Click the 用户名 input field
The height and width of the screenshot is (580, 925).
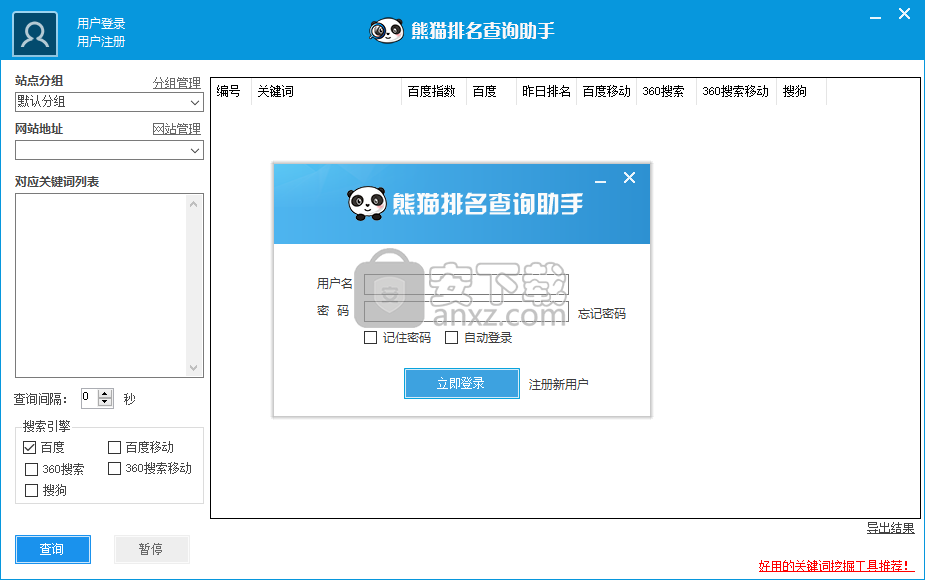coord(466,284)
